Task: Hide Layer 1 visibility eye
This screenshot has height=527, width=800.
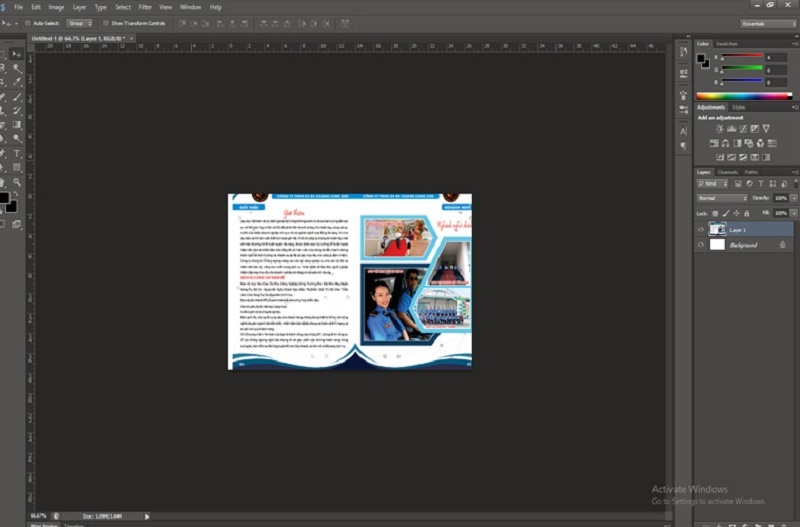Action: [x=701, y=230]
